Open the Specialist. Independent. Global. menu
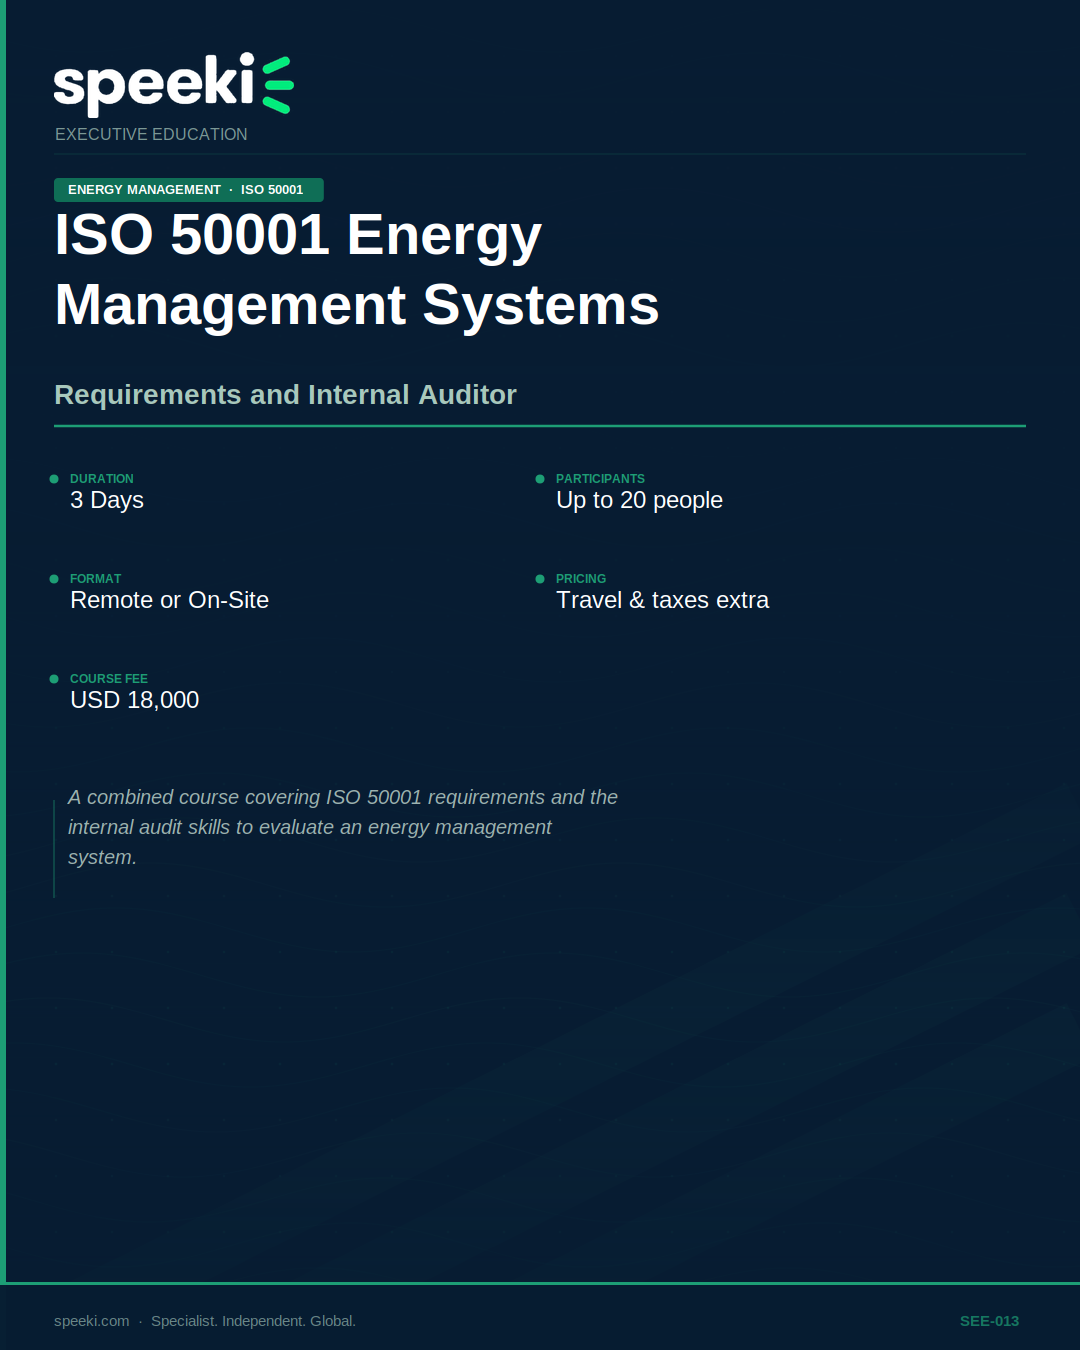This screenshot has height=1350, width=1080. 254,1321
